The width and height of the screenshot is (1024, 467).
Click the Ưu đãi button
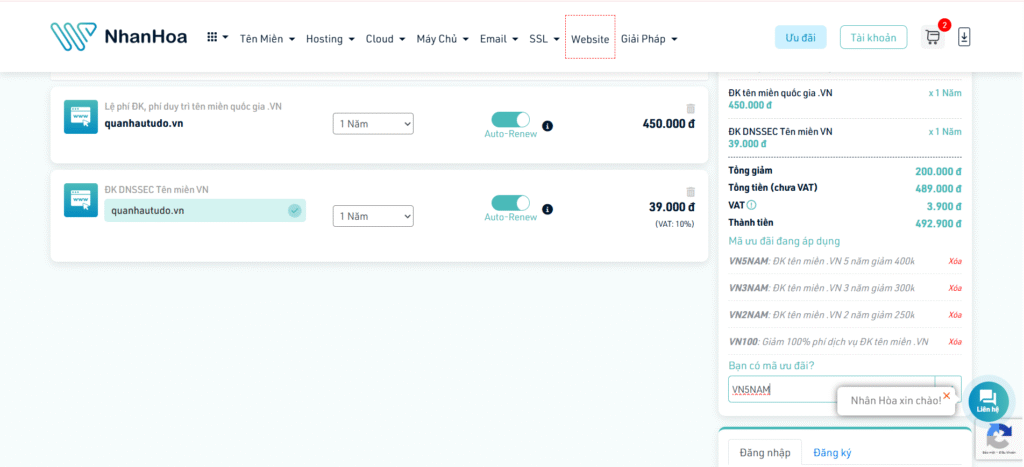click(x=800, y=38)
